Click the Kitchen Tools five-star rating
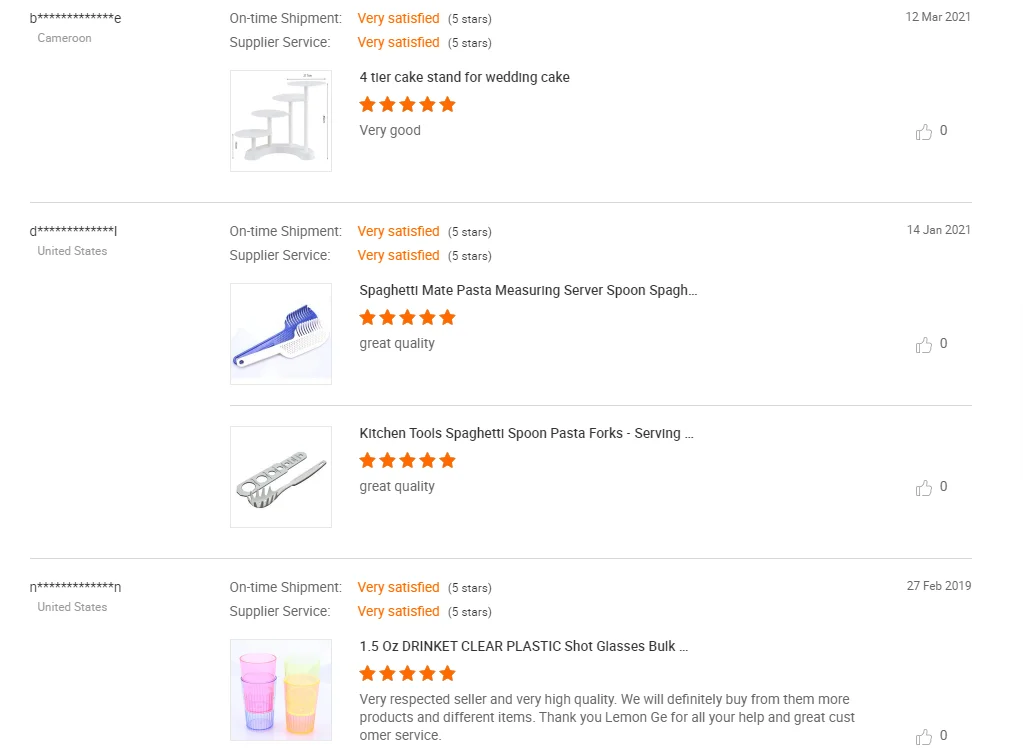Screen dimensions: 1023x748 click(407, 460)
